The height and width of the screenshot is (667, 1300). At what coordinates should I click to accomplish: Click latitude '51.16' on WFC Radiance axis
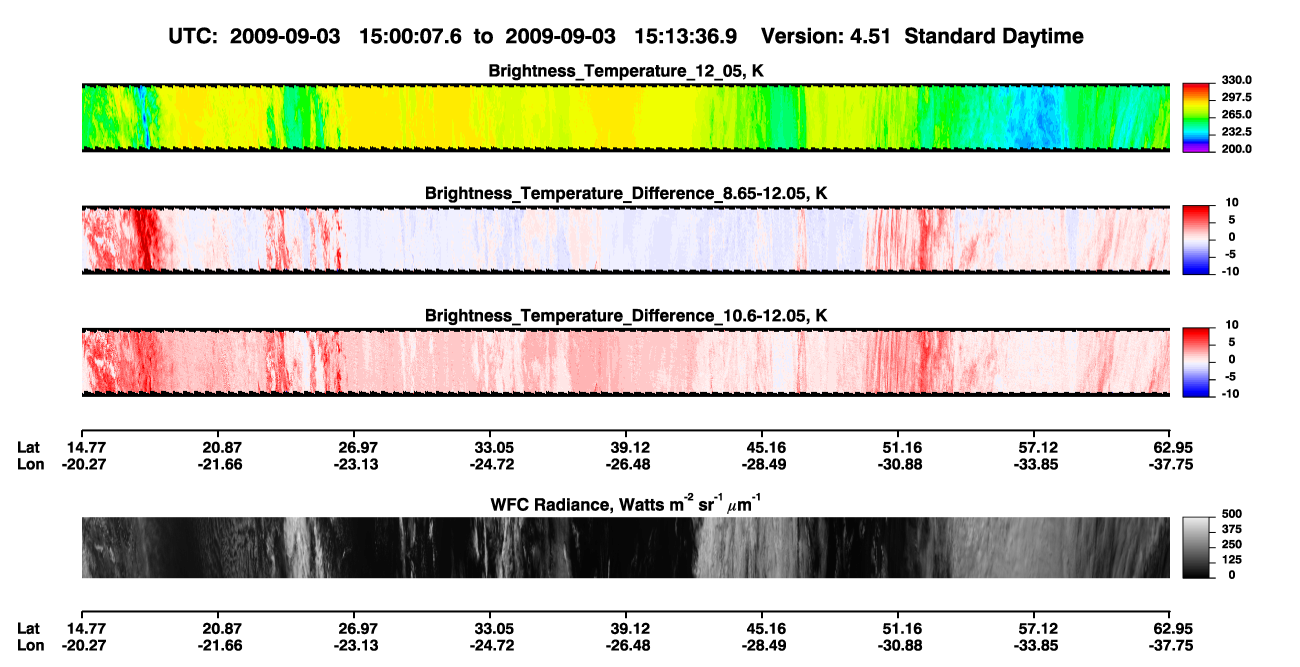pos(898,628)
